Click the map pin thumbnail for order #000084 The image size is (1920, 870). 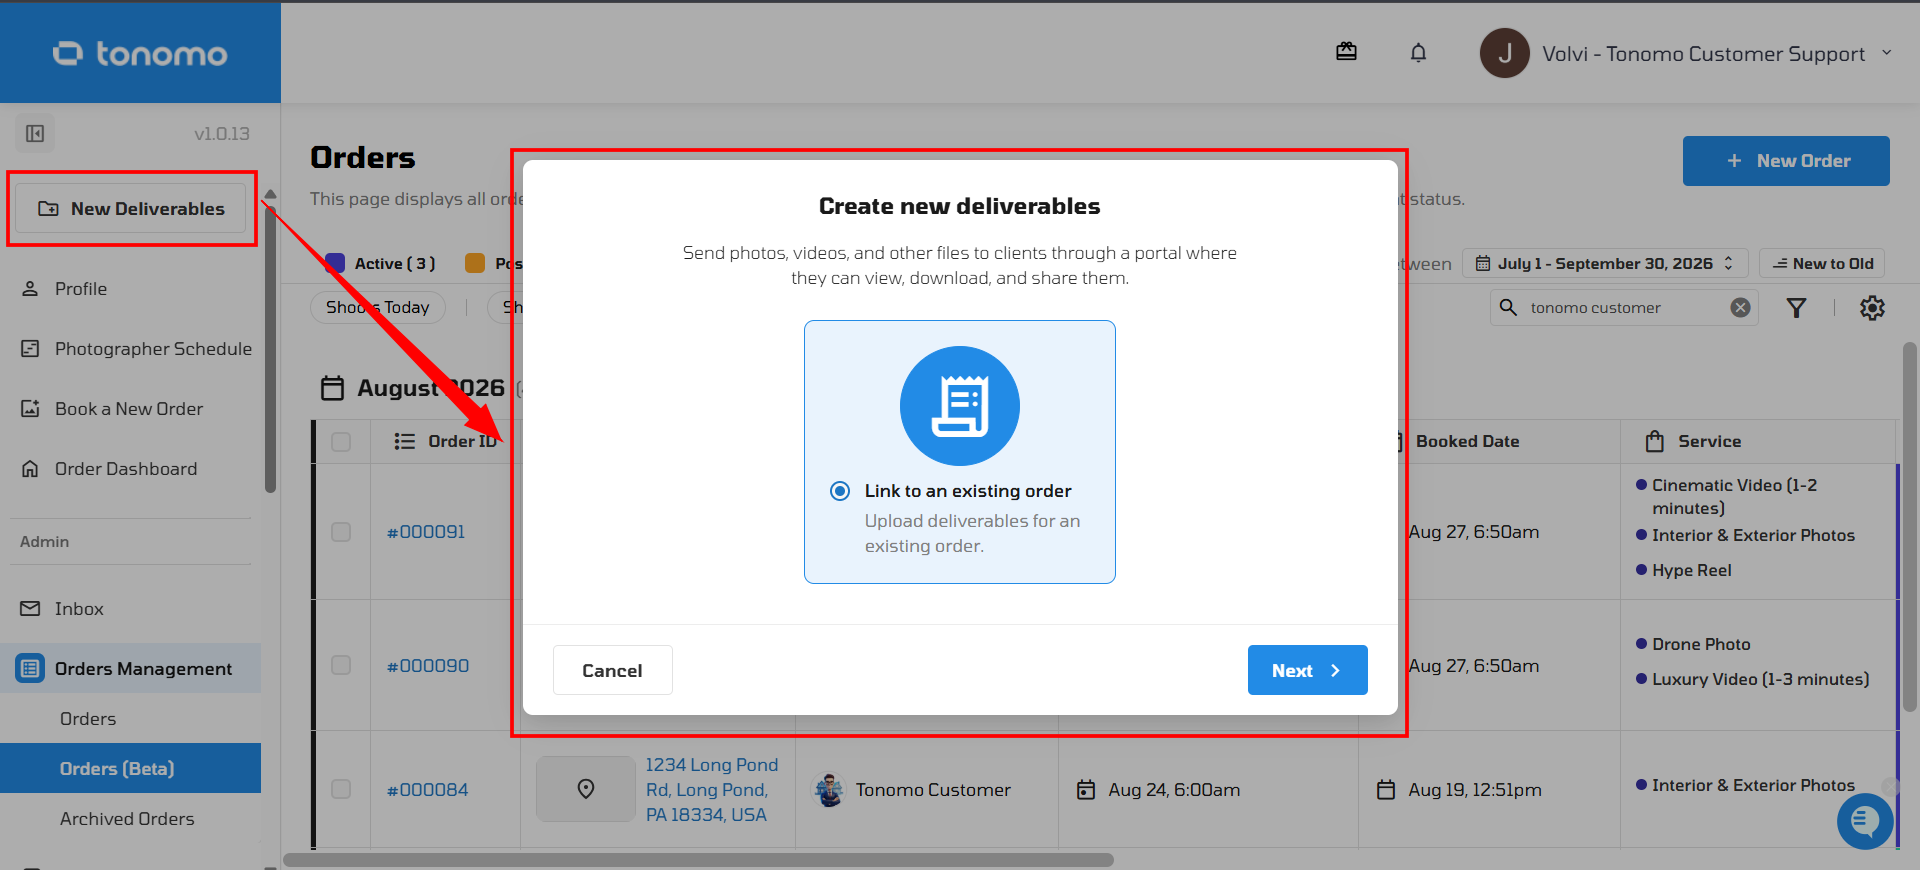(586, 789)
